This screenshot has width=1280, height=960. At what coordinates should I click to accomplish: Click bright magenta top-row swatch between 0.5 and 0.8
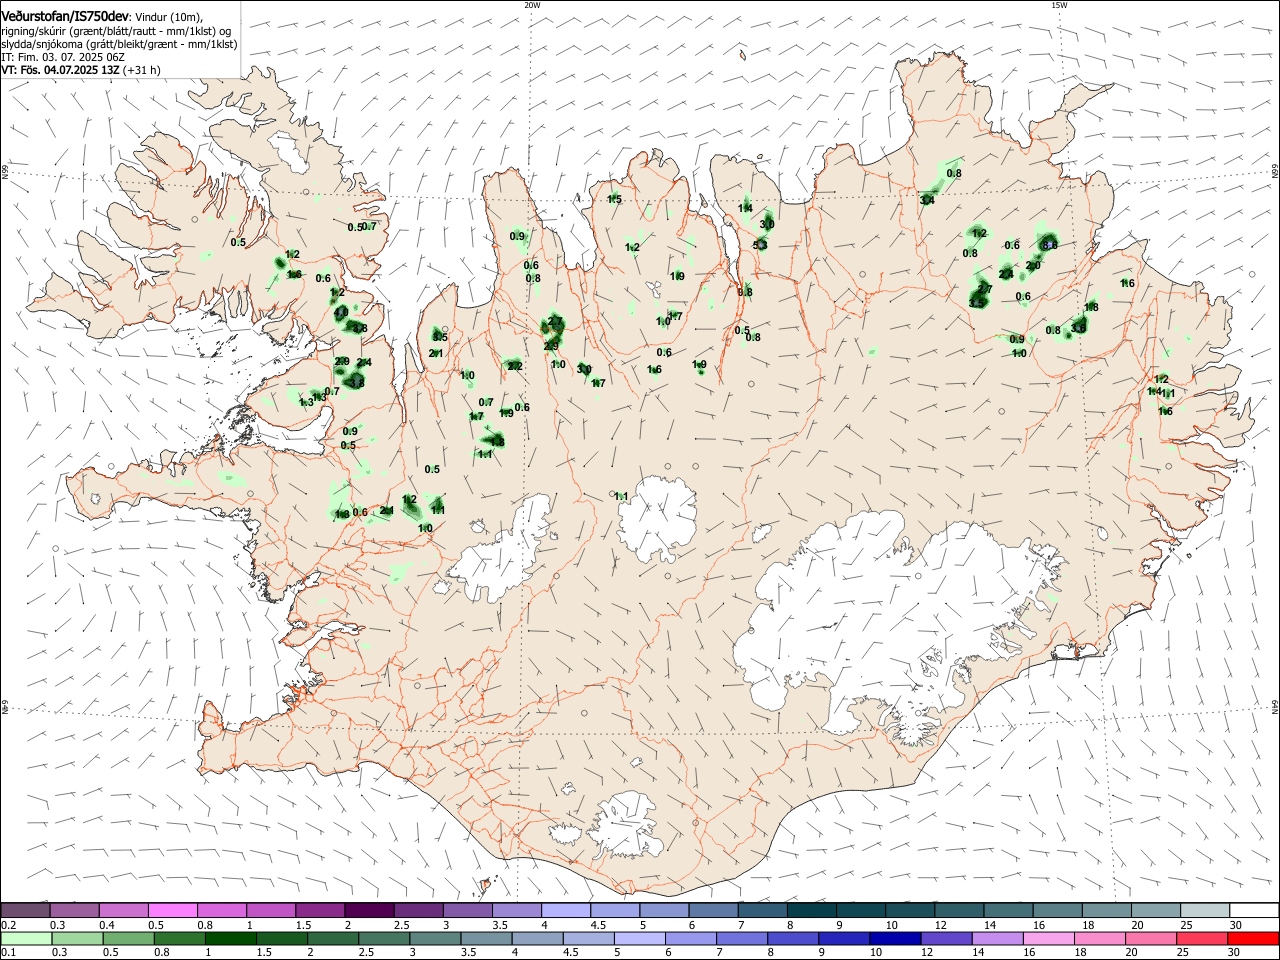coord(172,911)
